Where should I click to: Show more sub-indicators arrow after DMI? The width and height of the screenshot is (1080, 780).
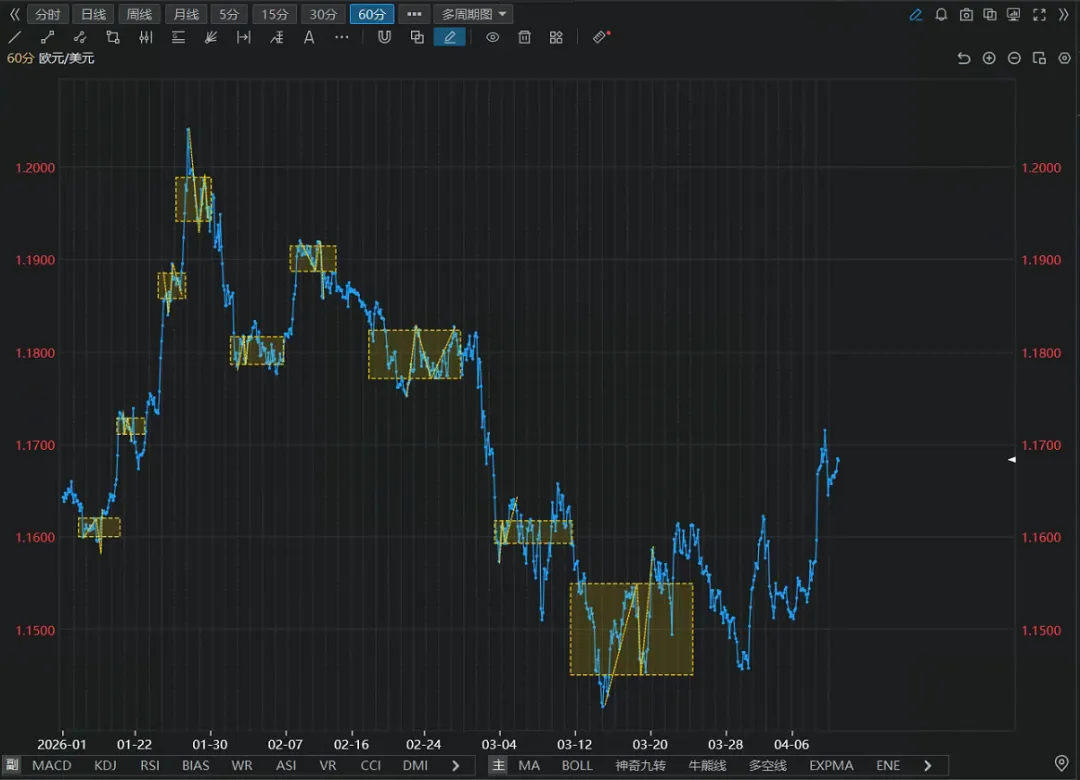455,766
